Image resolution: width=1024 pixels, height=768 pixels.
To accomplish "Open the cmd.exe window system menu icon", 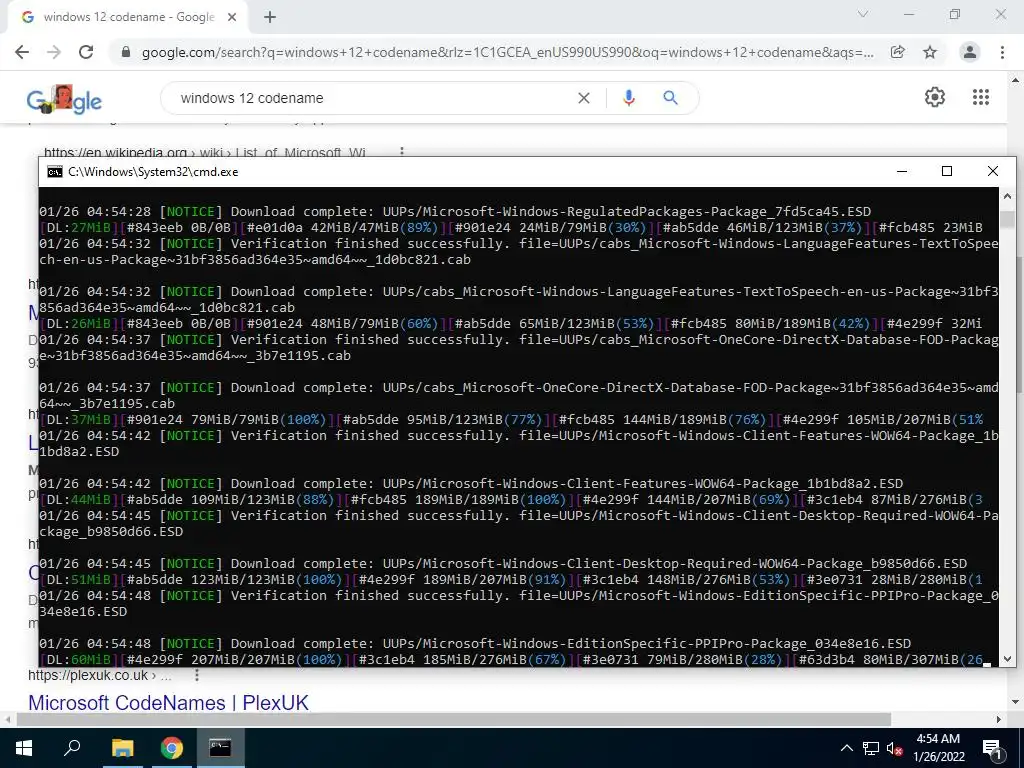I will pyautogui.click(x=55, y=172).
